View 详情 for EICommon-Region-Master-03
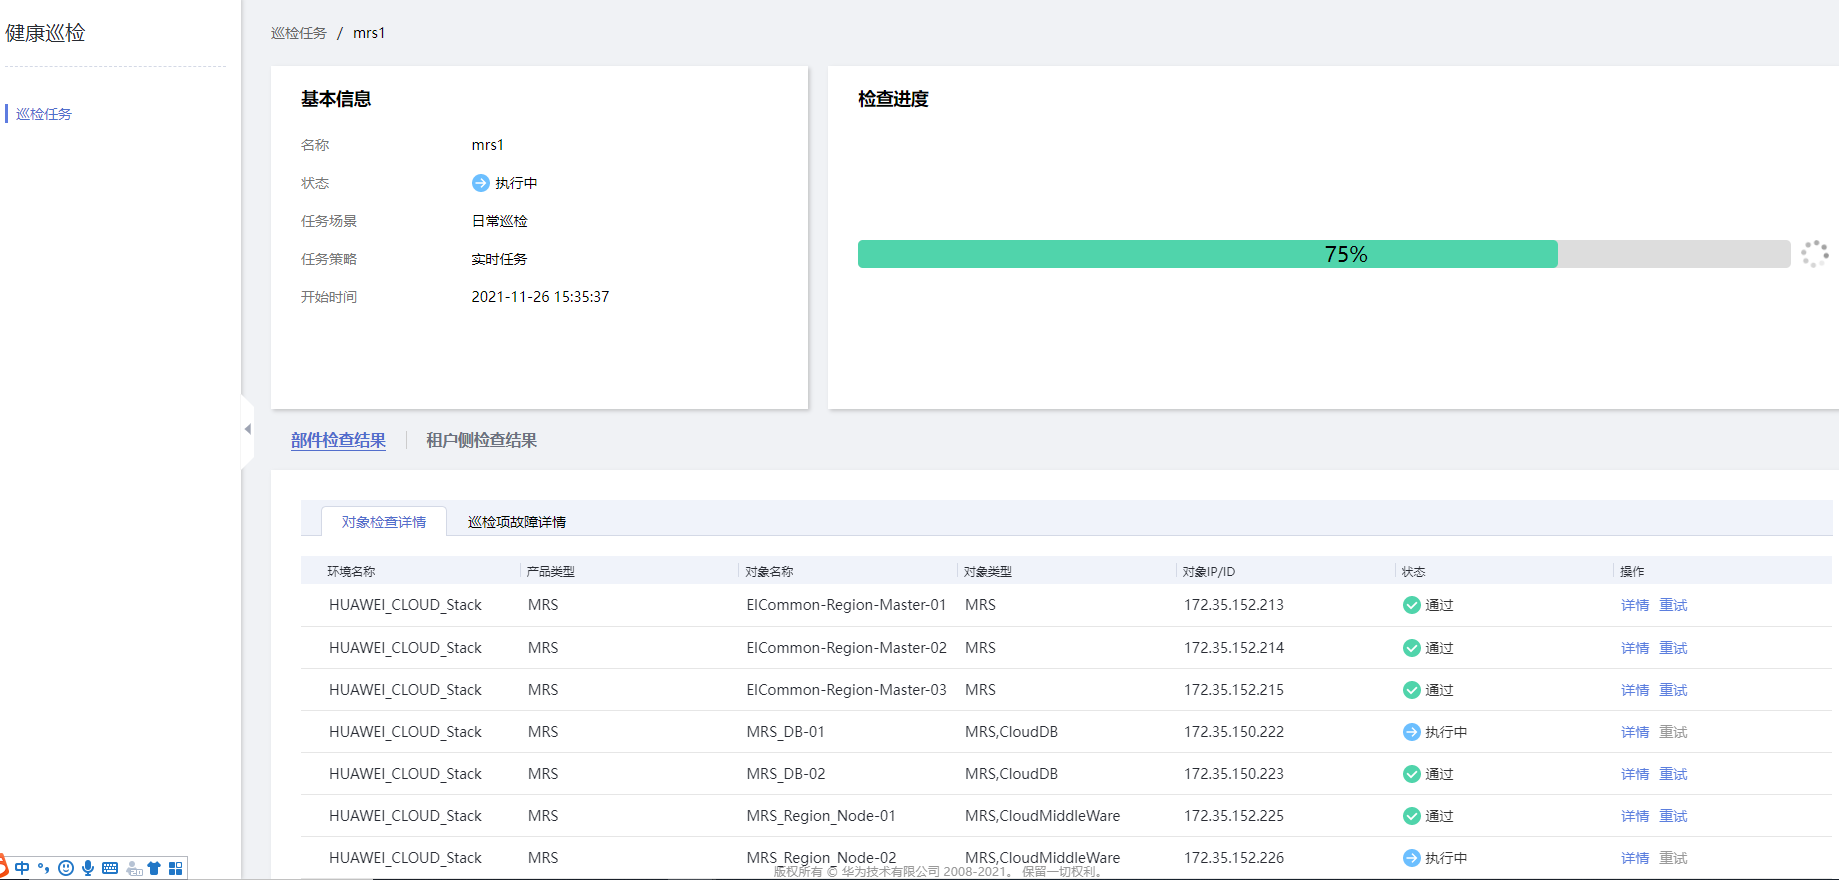This screenshot has height=880, width=1839. (x=1635, y=690)
